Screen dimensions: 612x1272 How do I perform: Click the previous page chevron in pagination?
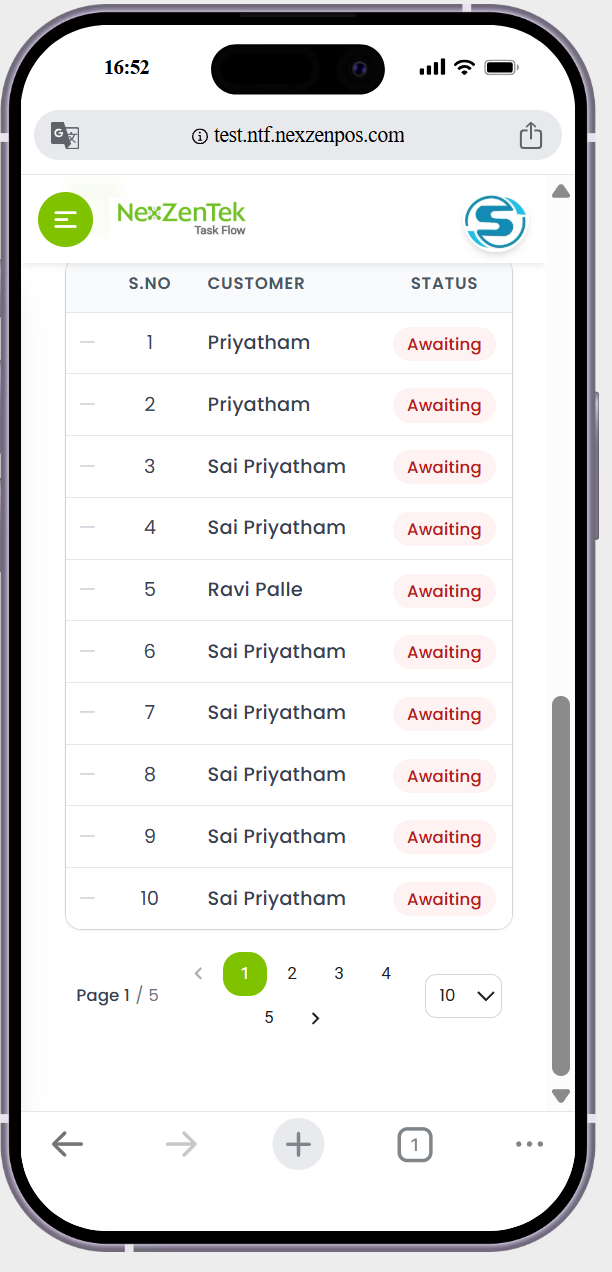point(198,972)
